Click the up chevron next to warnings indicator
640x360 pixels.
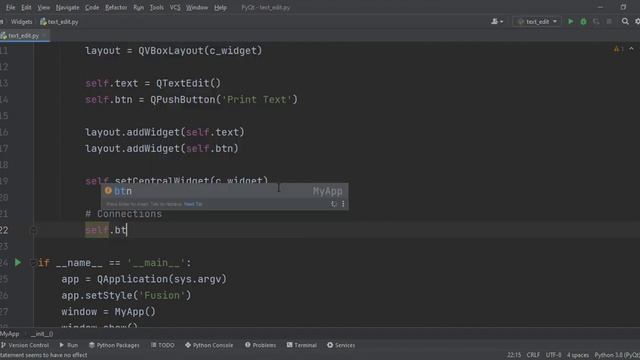(x=631, y=49)
